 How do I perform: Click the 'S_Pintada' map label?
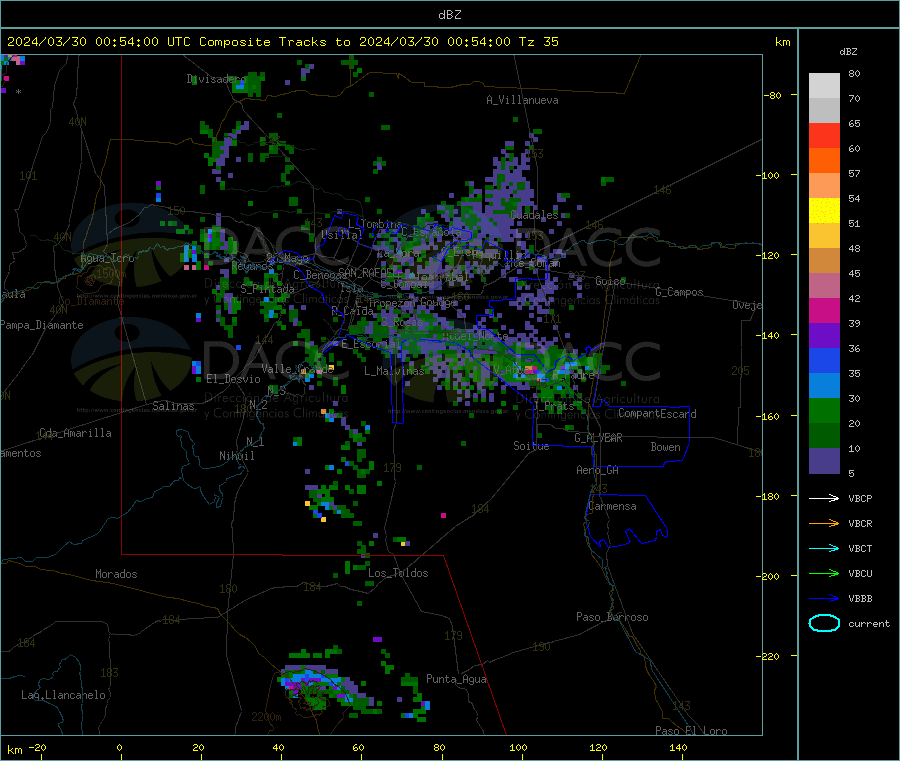click(x=267, y=289)
